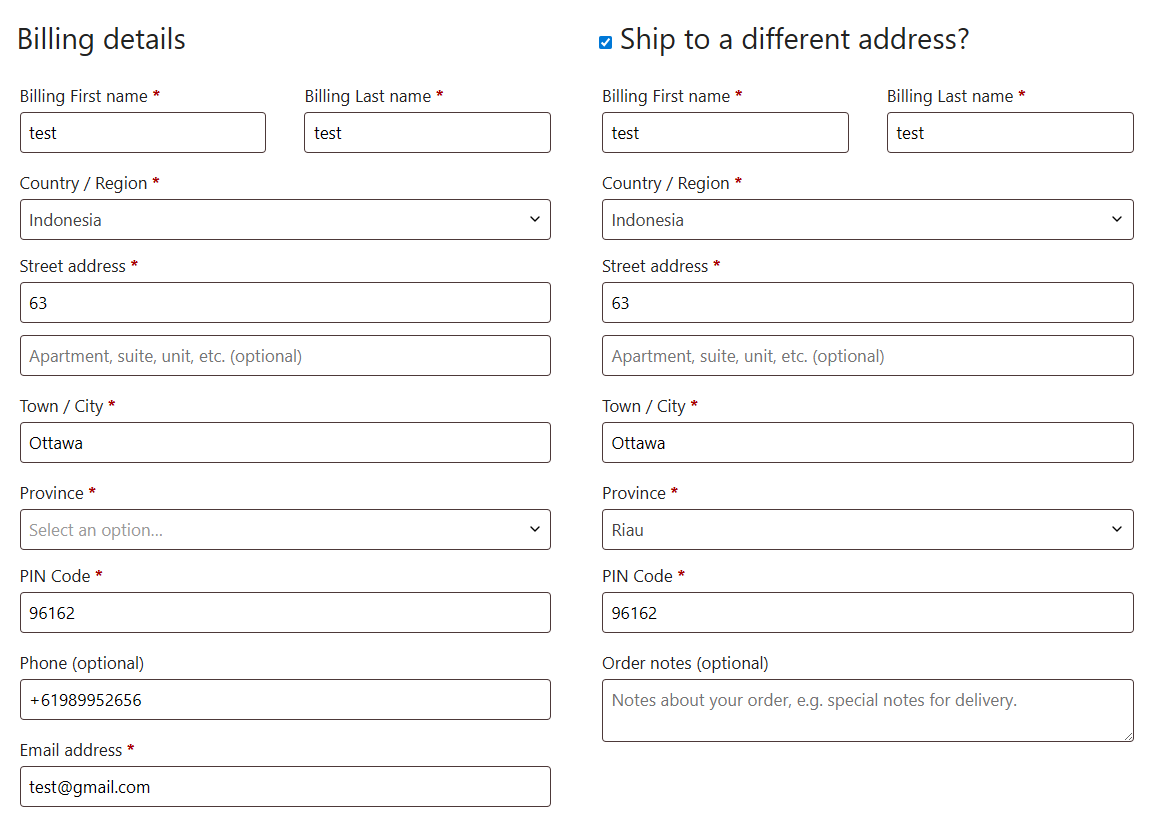This screenshot has height=820, width=1159.
Task: Click billing First name field
Action: tap(143, 133)
